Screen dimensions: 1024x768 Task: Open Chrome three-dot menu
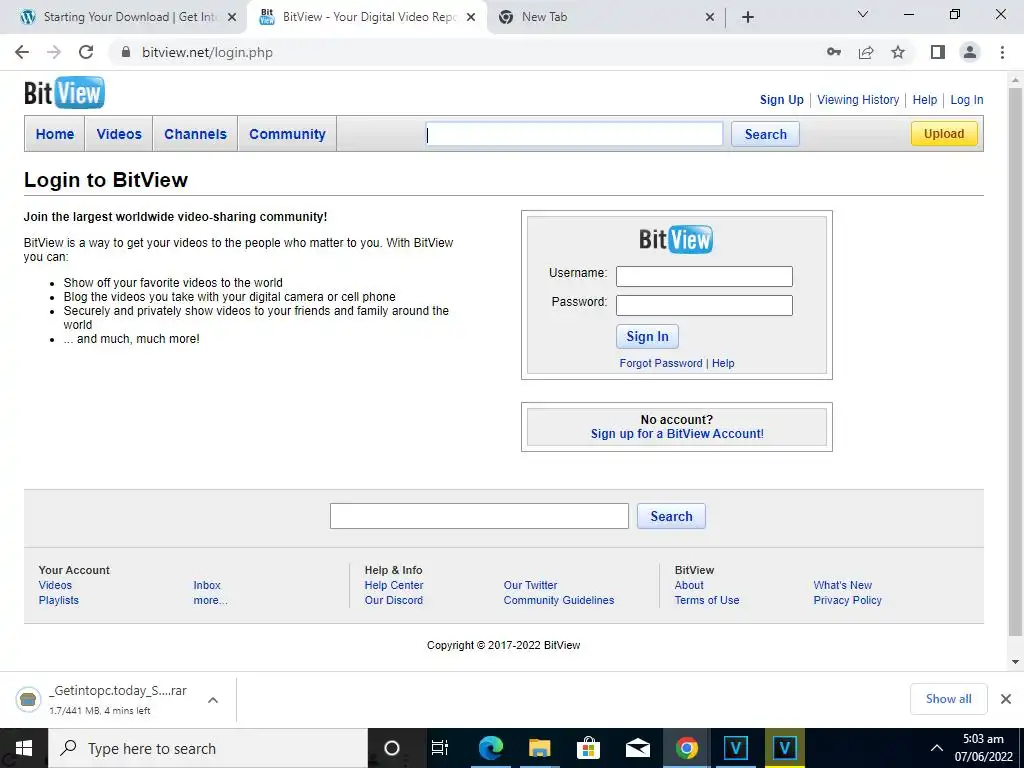click(x=1002, y=52)
